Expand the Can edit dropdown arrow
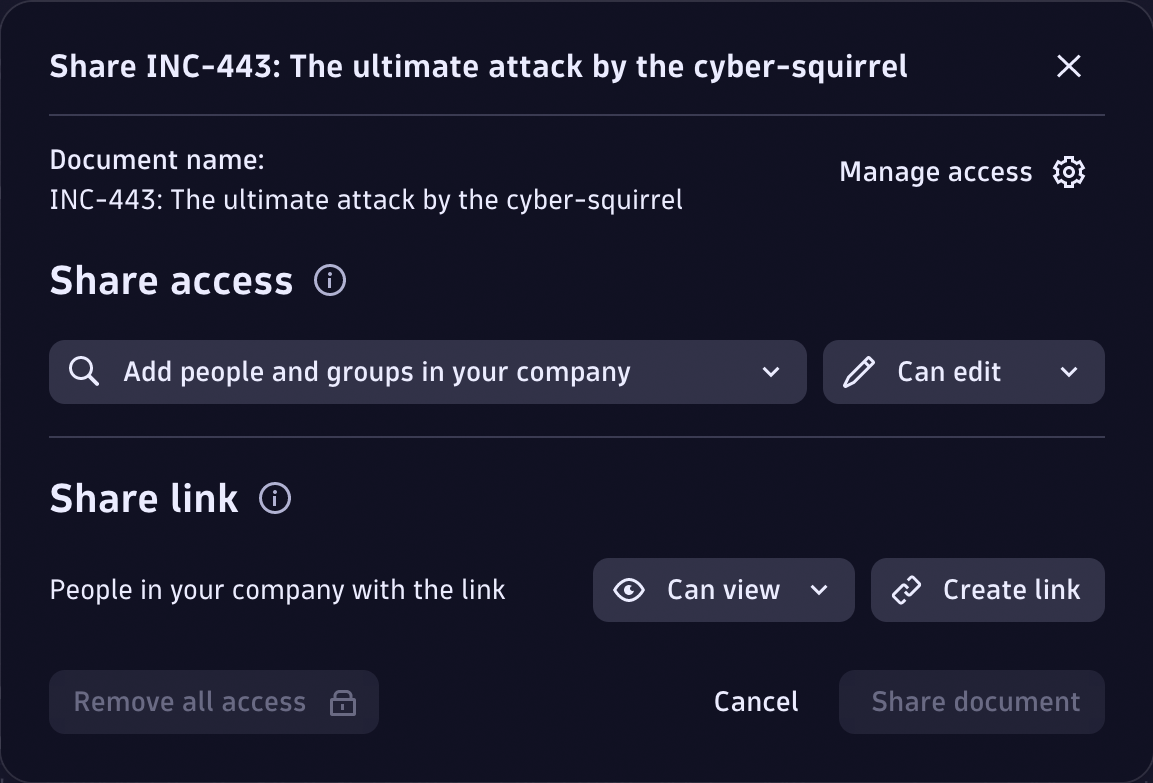The height and width of the screenshot is (783, 1153). point(1069,373)
